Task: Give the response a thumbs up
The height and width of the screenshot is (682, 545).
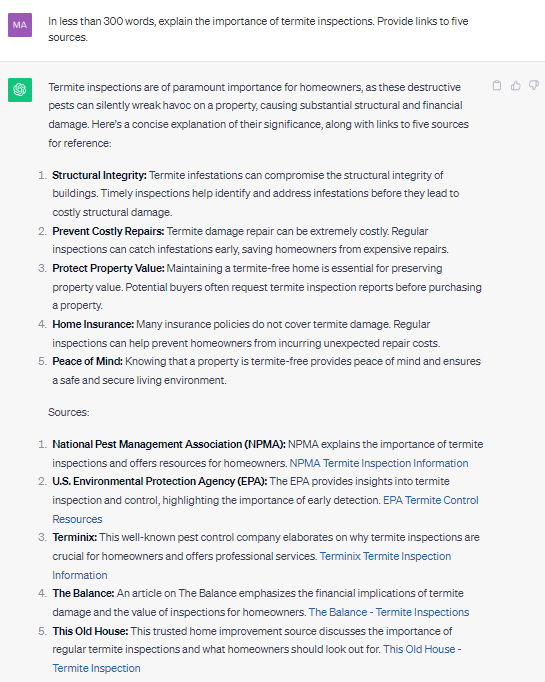Action: [x=515, y=85]
